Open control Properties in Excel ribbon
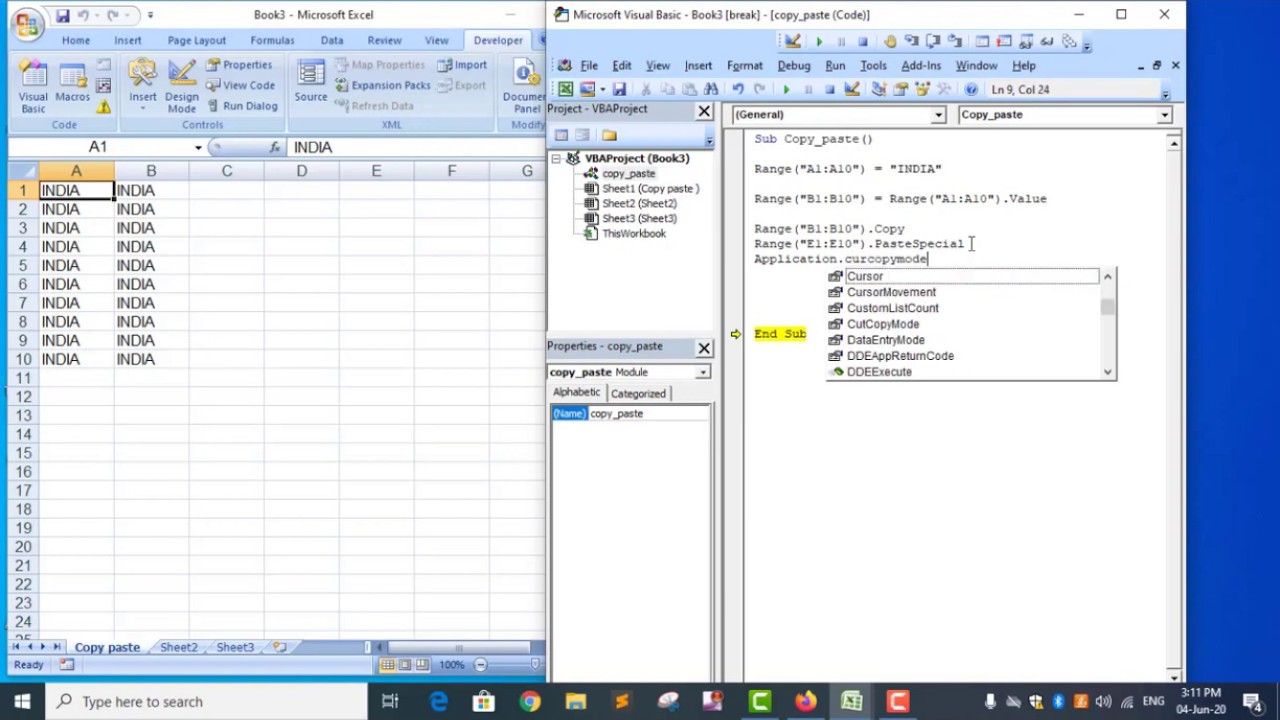This screenshot has width=1280, height=720. pyautogui.click(x=239, y=65)
